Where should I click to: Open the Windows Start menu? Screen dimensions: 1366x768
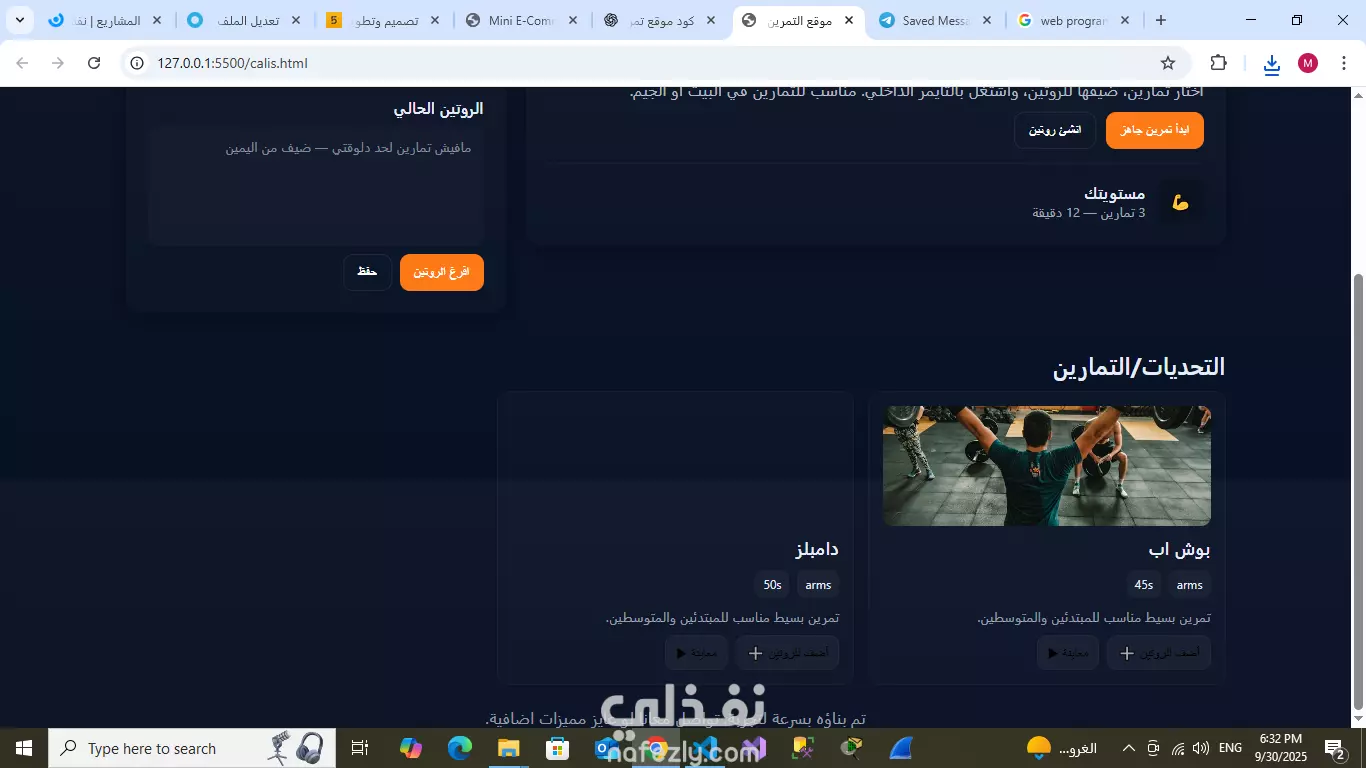[23, 748]
